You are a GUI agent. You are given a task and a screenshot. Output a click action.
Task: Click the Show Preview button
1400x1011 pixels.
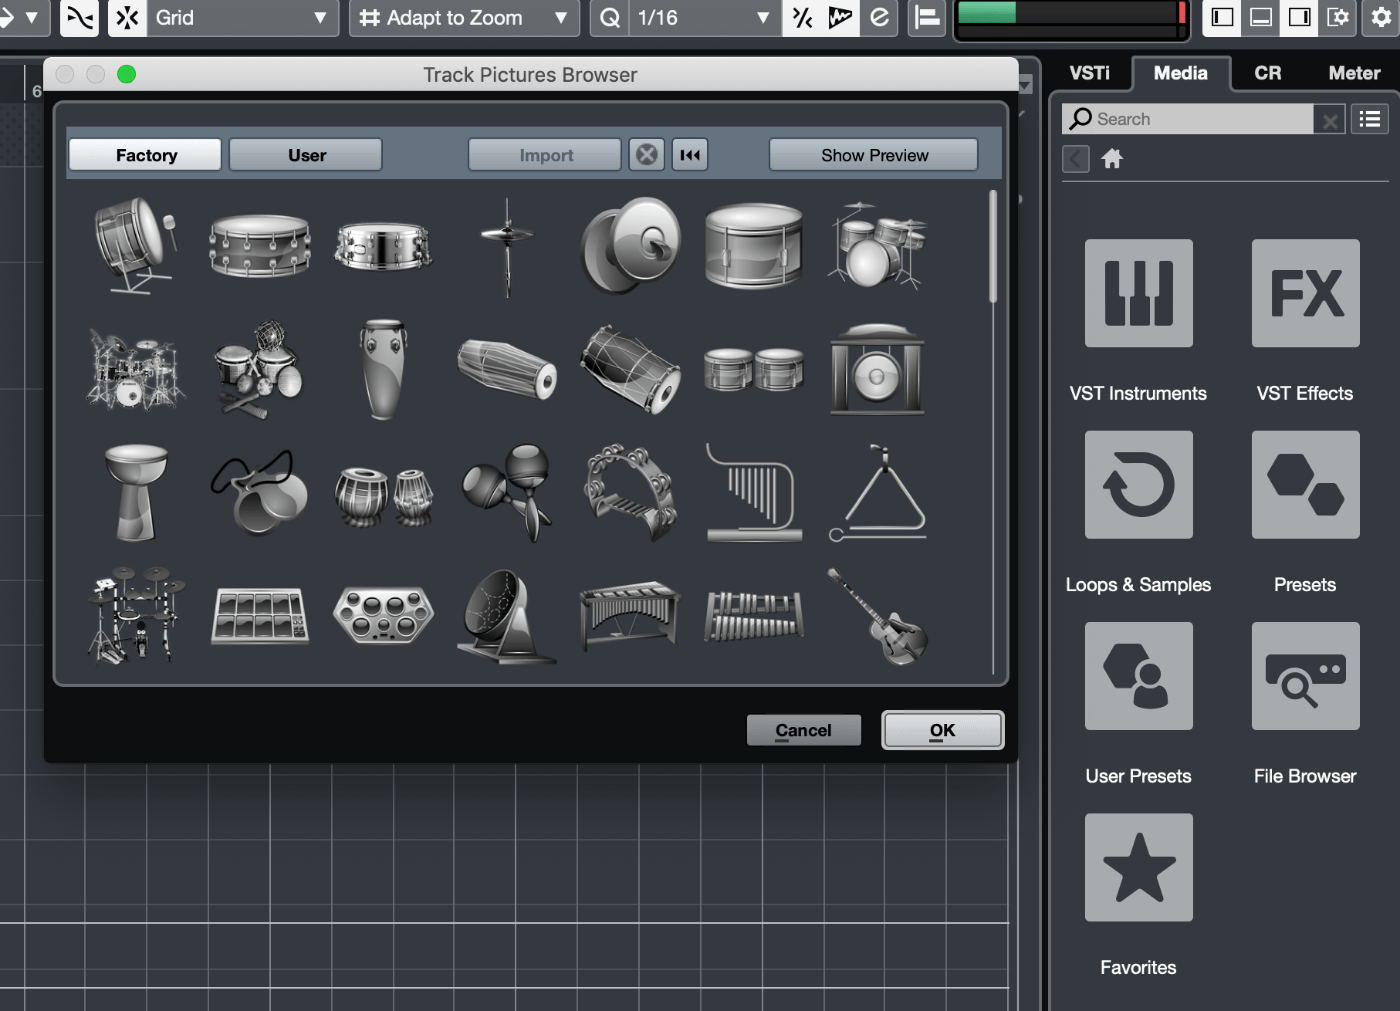pyautogui.click(x=874, y=155)
